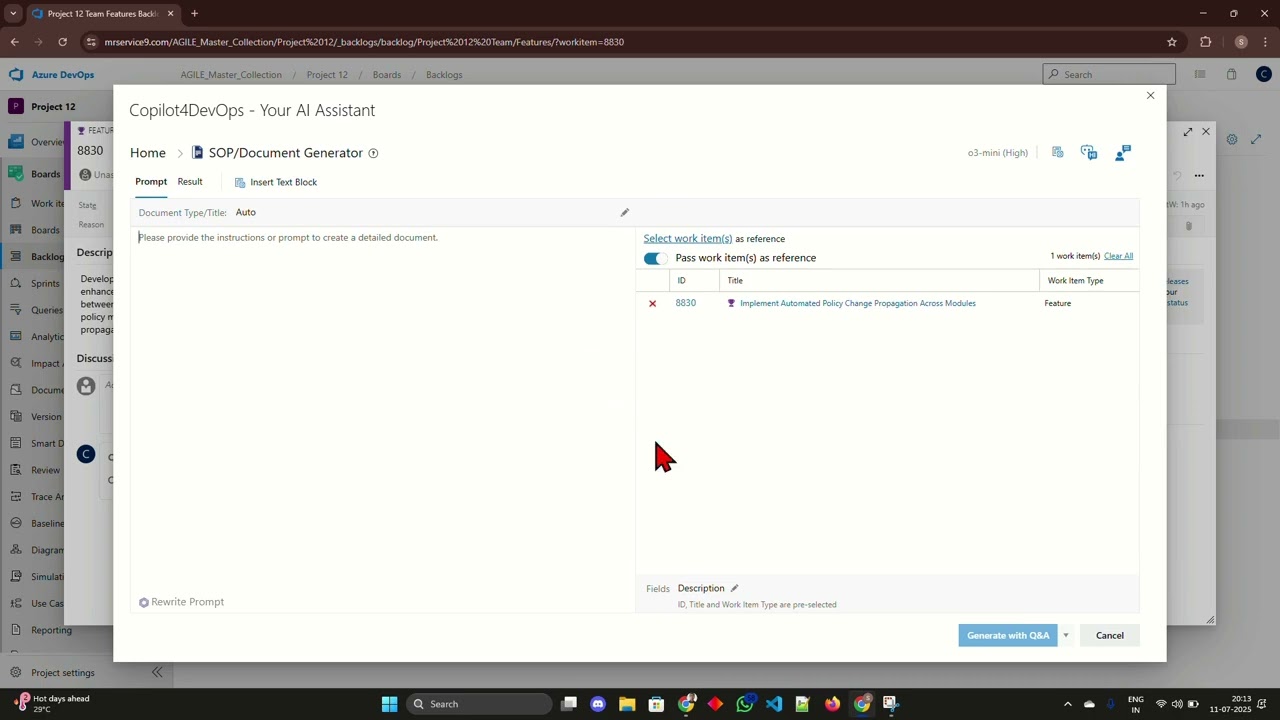The height and width of the screenshot is (720, 1280).
Task: Go to Home breadcrumb
Action: 148,153
